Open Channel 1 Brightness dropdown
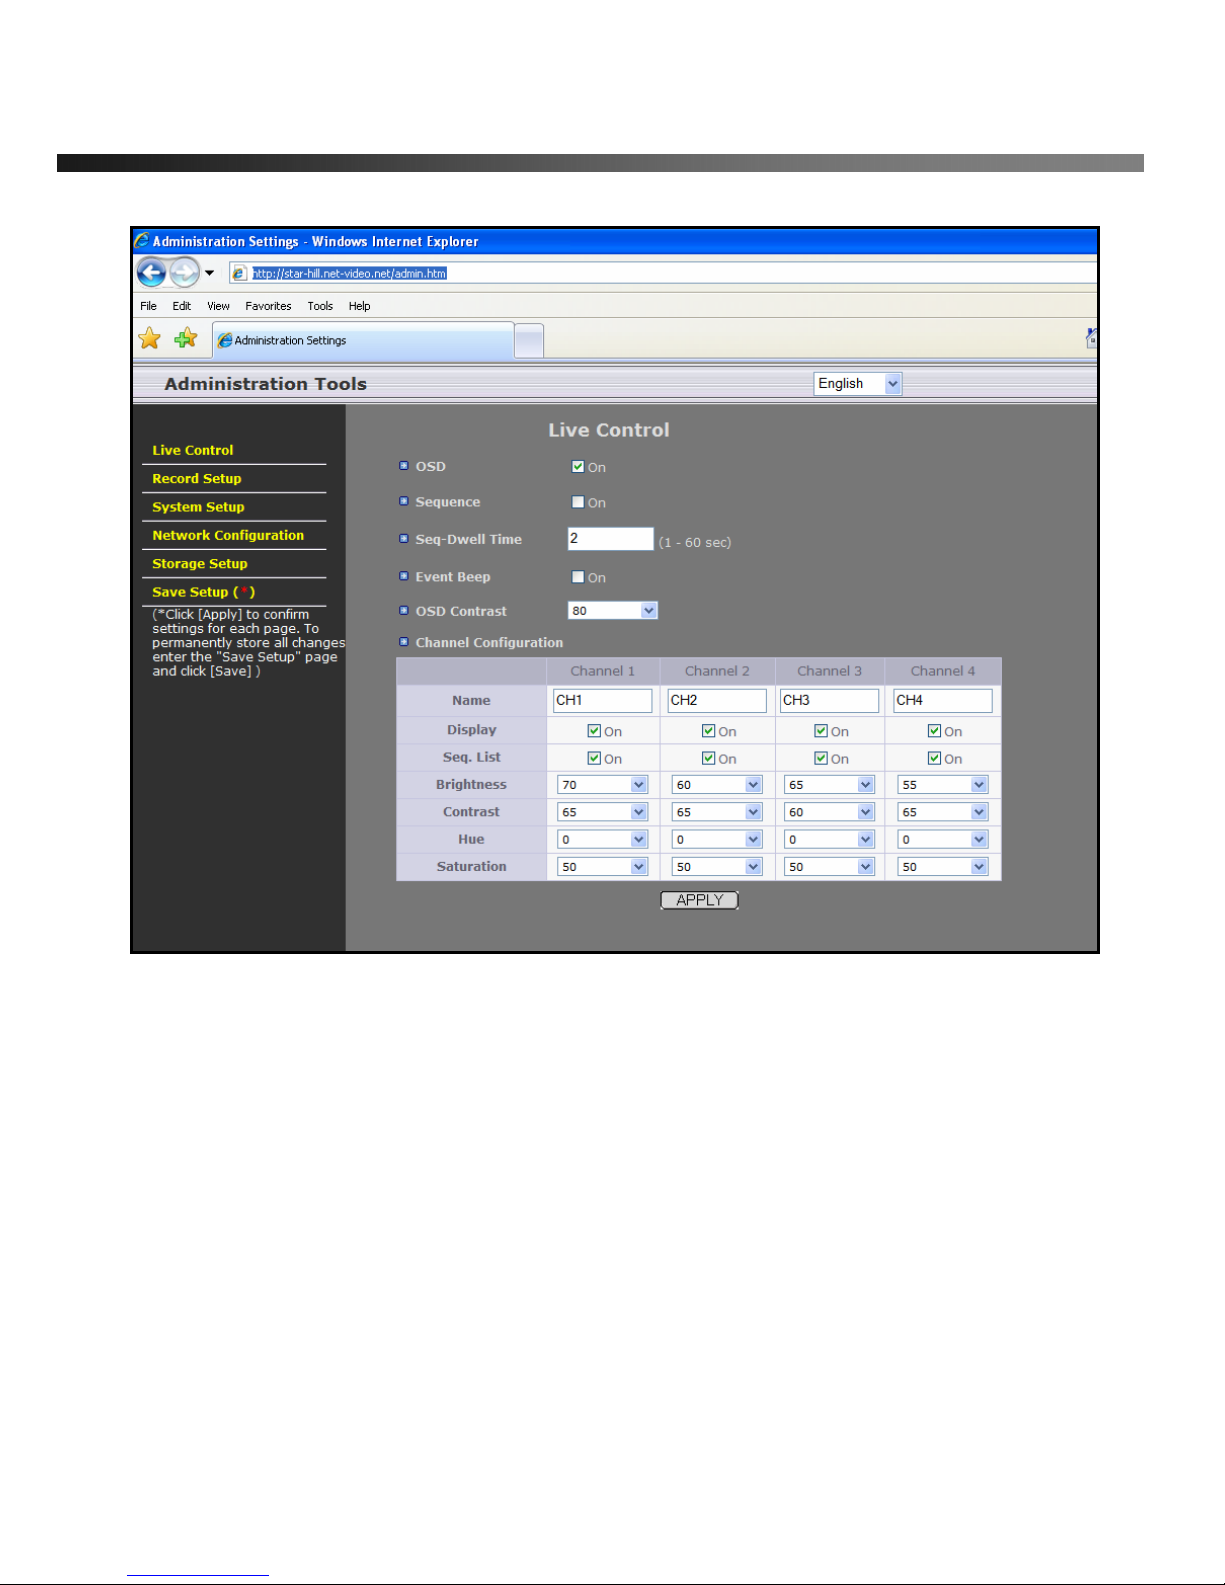 point(603,785)
